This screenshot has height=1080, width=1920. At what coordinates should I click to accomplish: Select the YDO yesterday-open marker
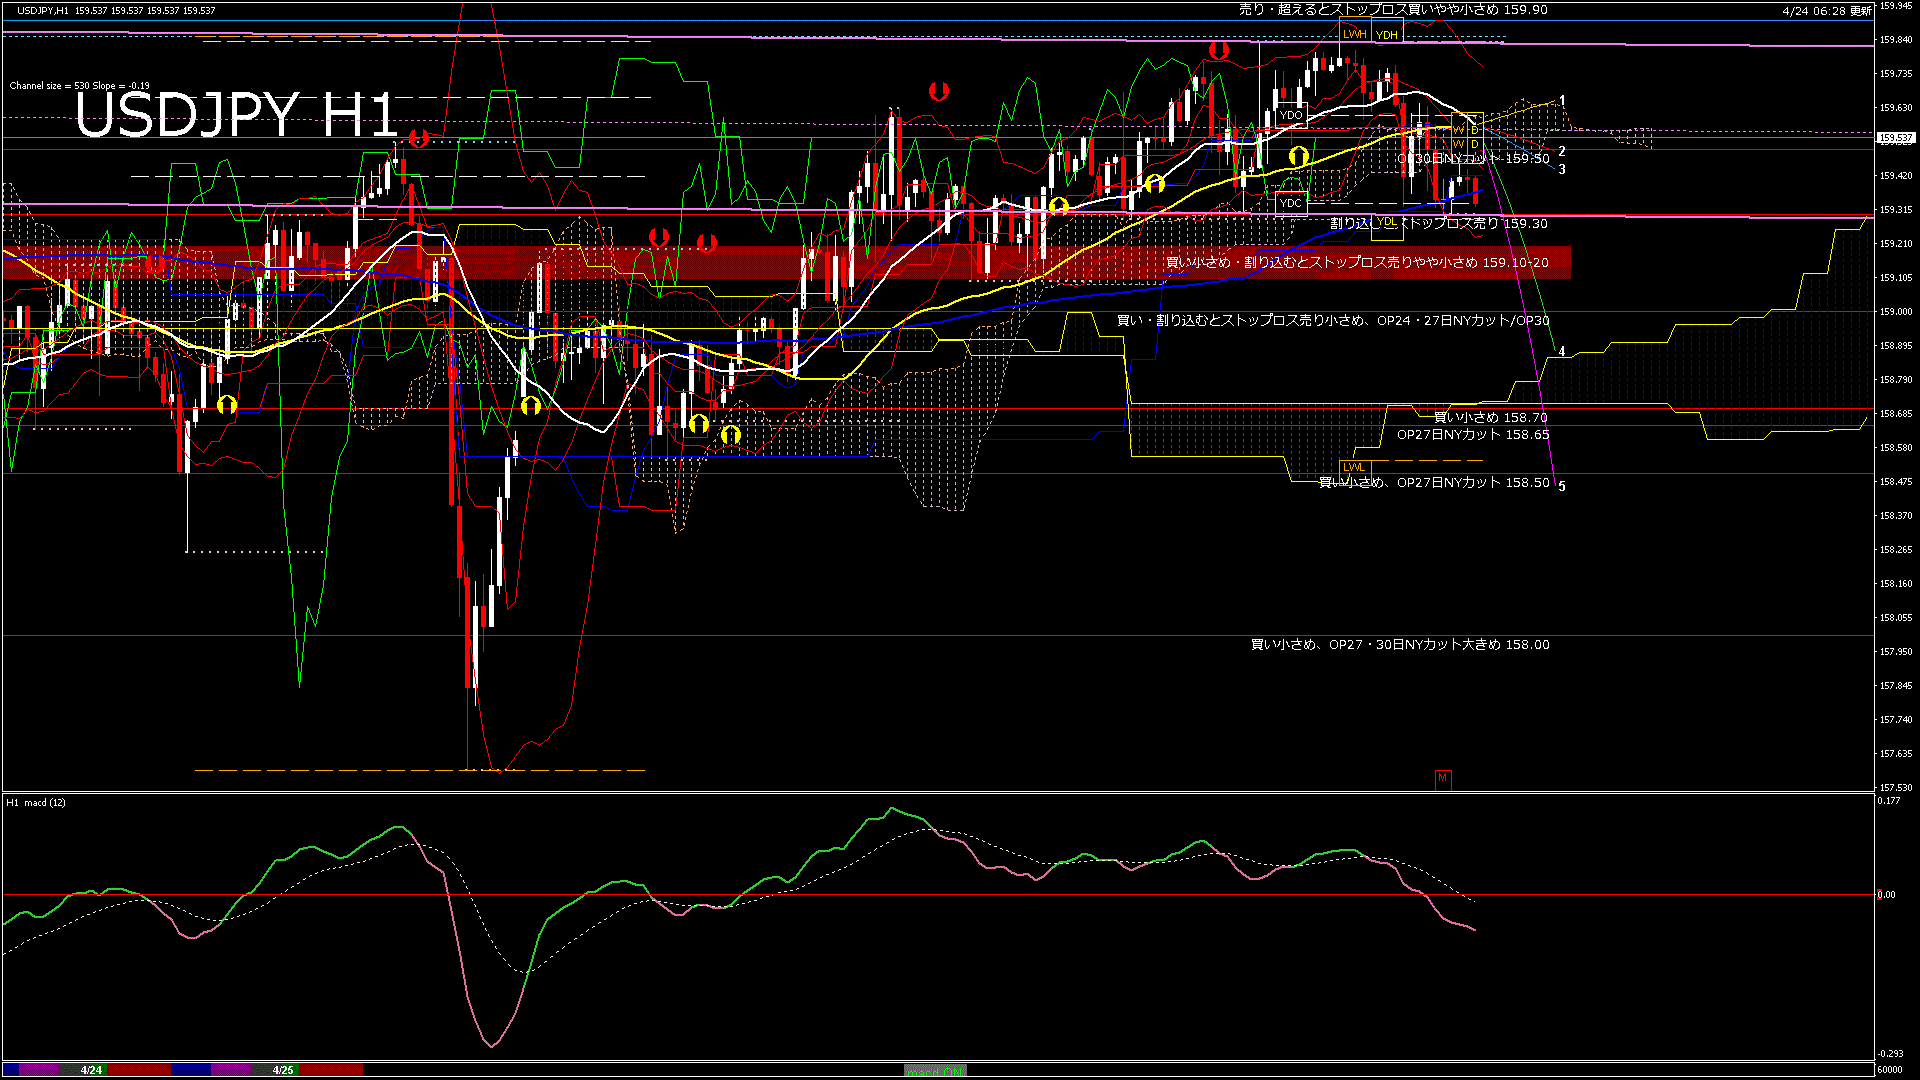1291,115
